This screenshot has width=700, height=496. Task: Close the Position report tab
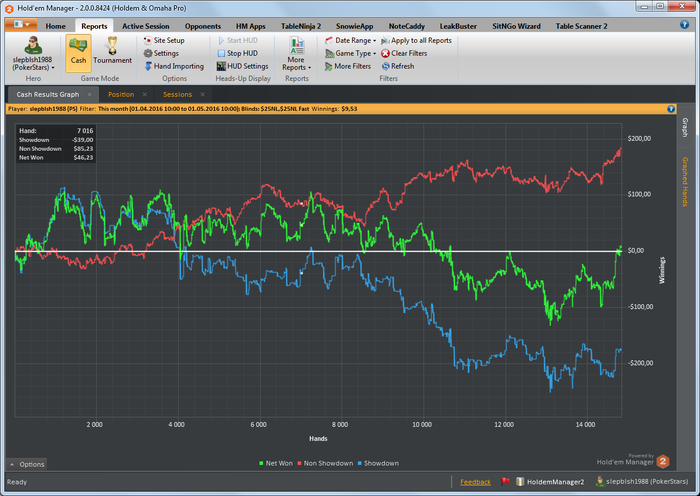[145, 94]
